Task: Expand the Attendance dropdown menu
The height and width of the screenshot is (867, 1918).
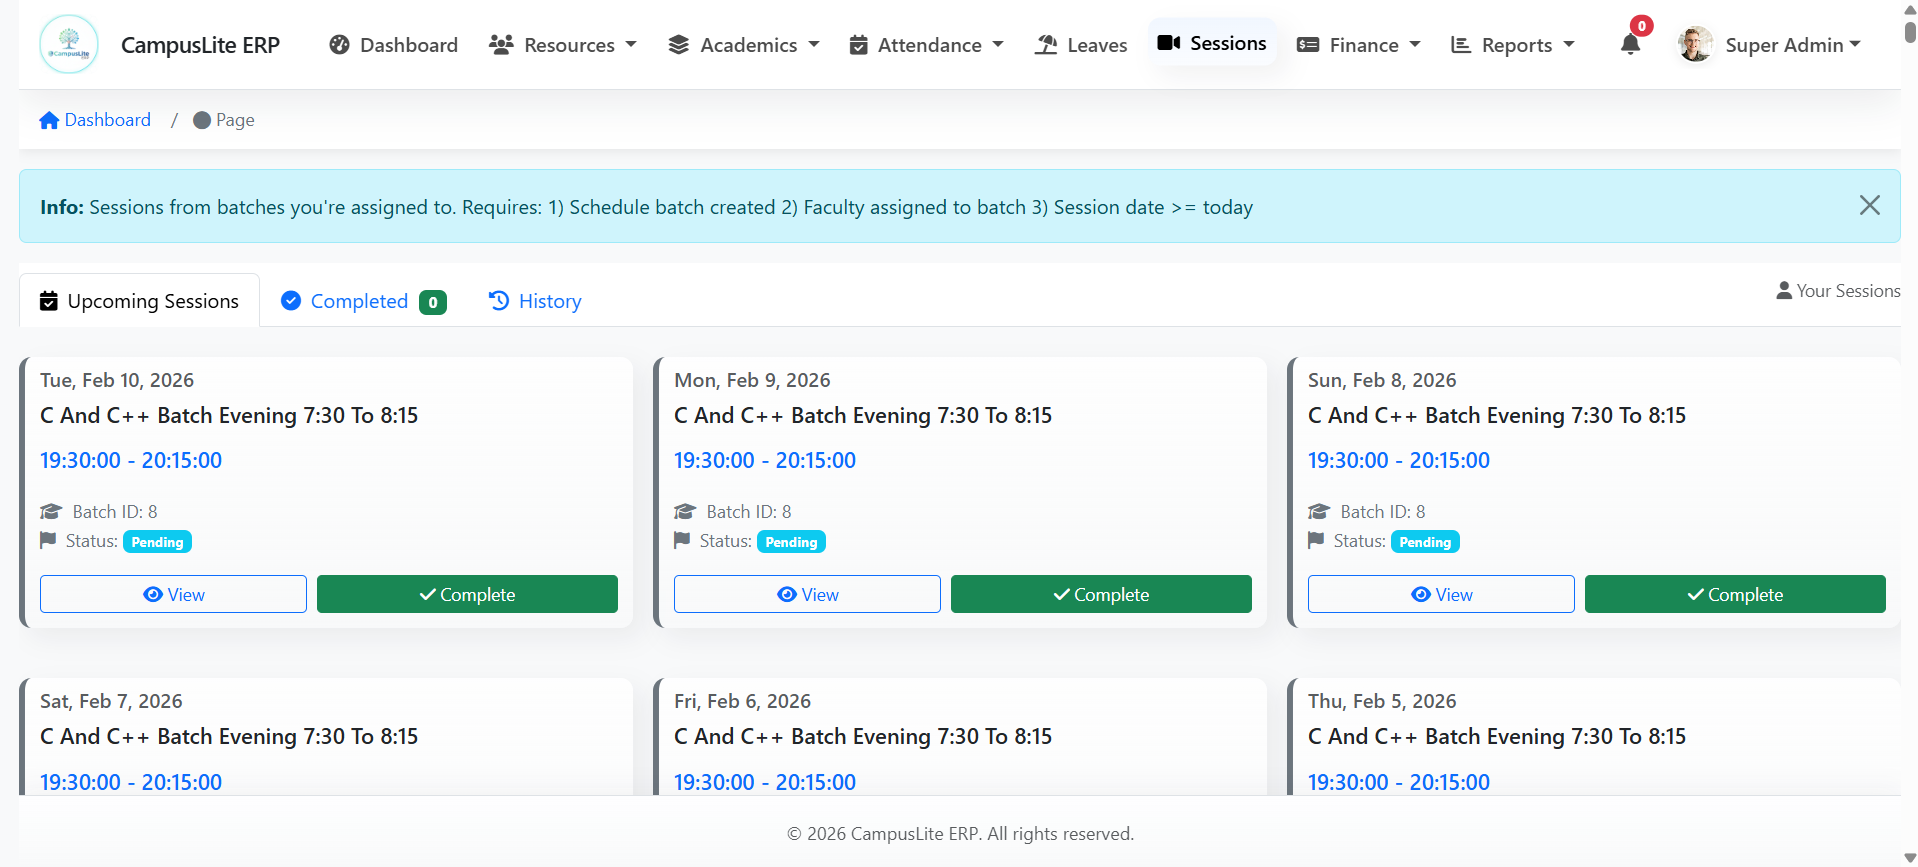Action: point(926,45)
